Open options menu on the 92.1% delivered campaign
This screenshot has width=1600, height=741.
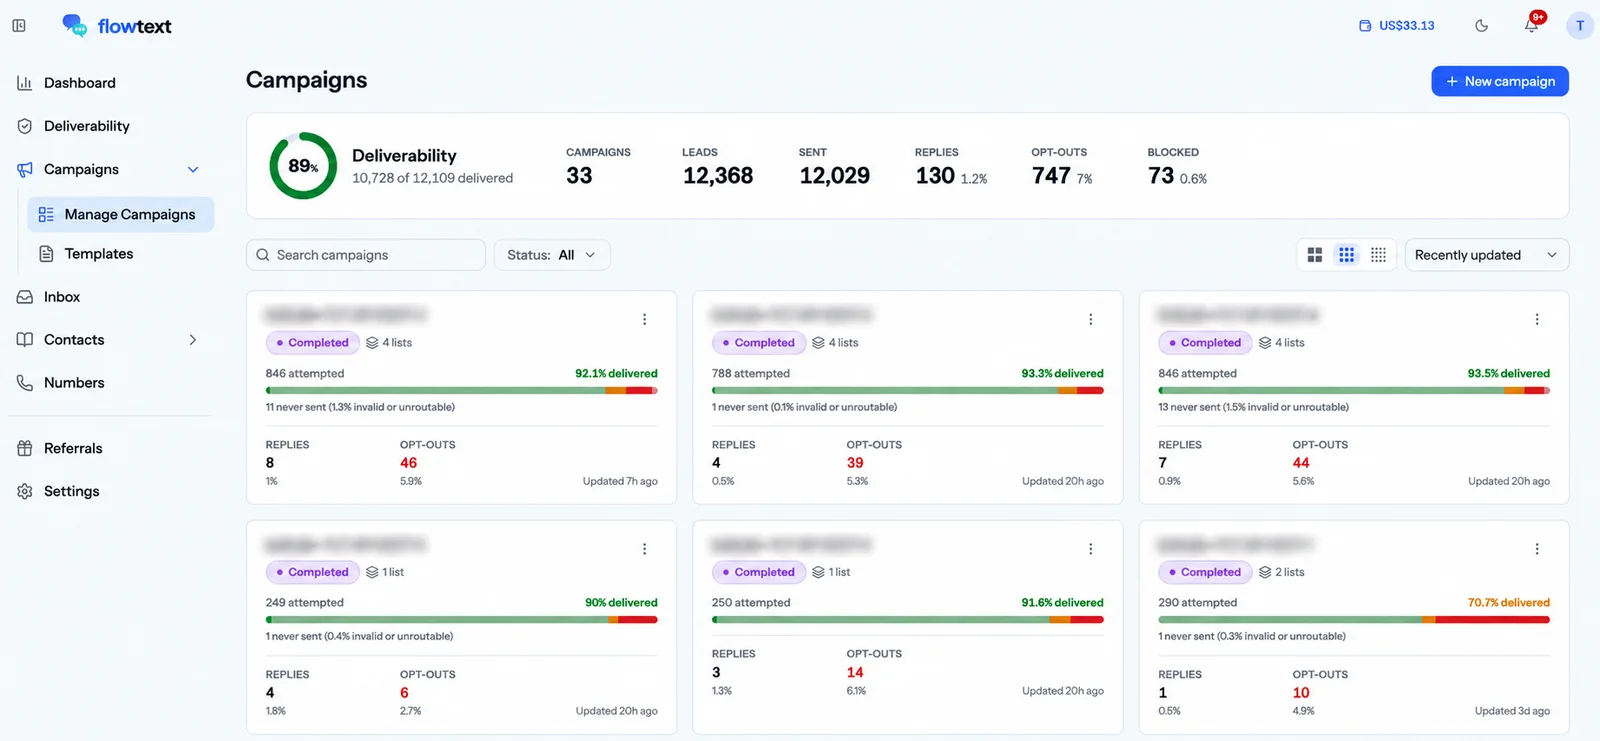point(645,319)
